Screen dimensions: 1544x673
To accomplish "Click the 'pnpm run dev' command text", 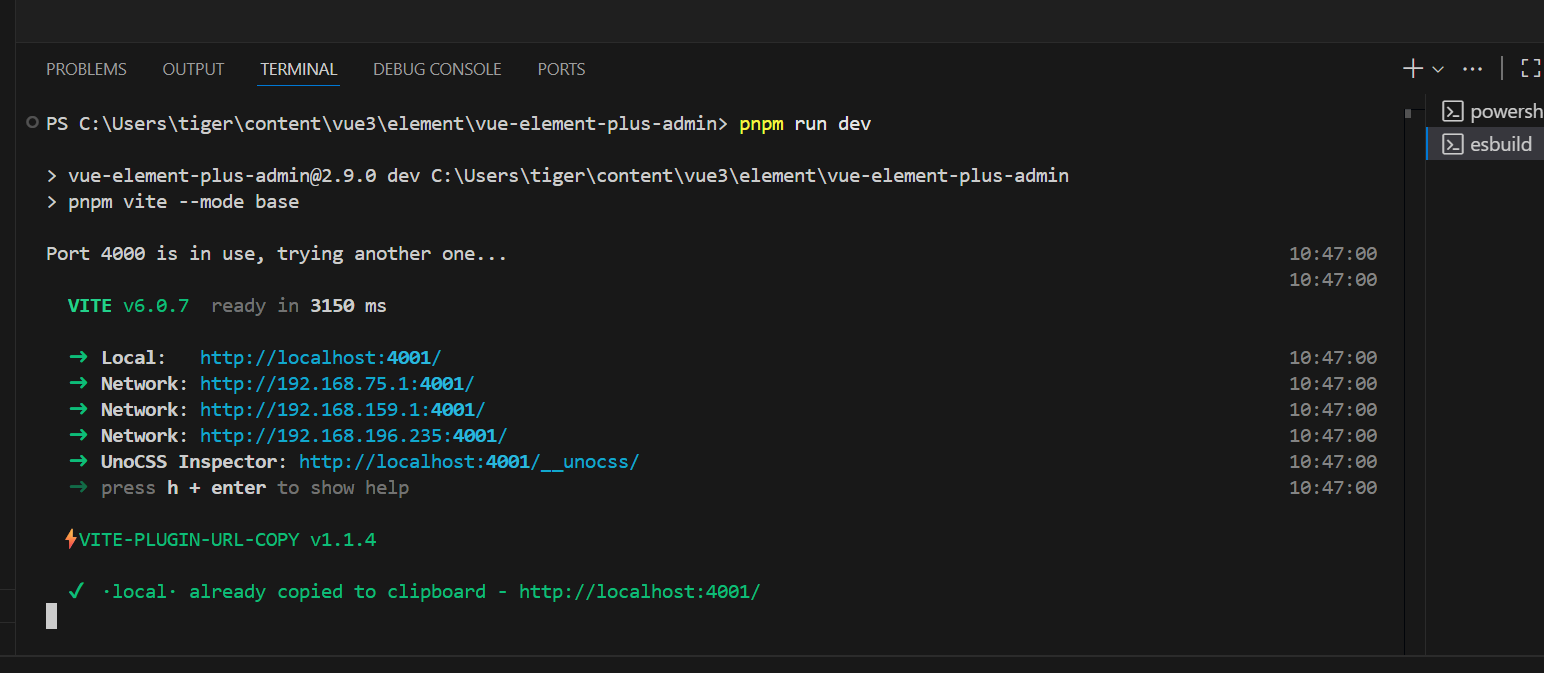I will pyautogui.click(x=805, y=124).
